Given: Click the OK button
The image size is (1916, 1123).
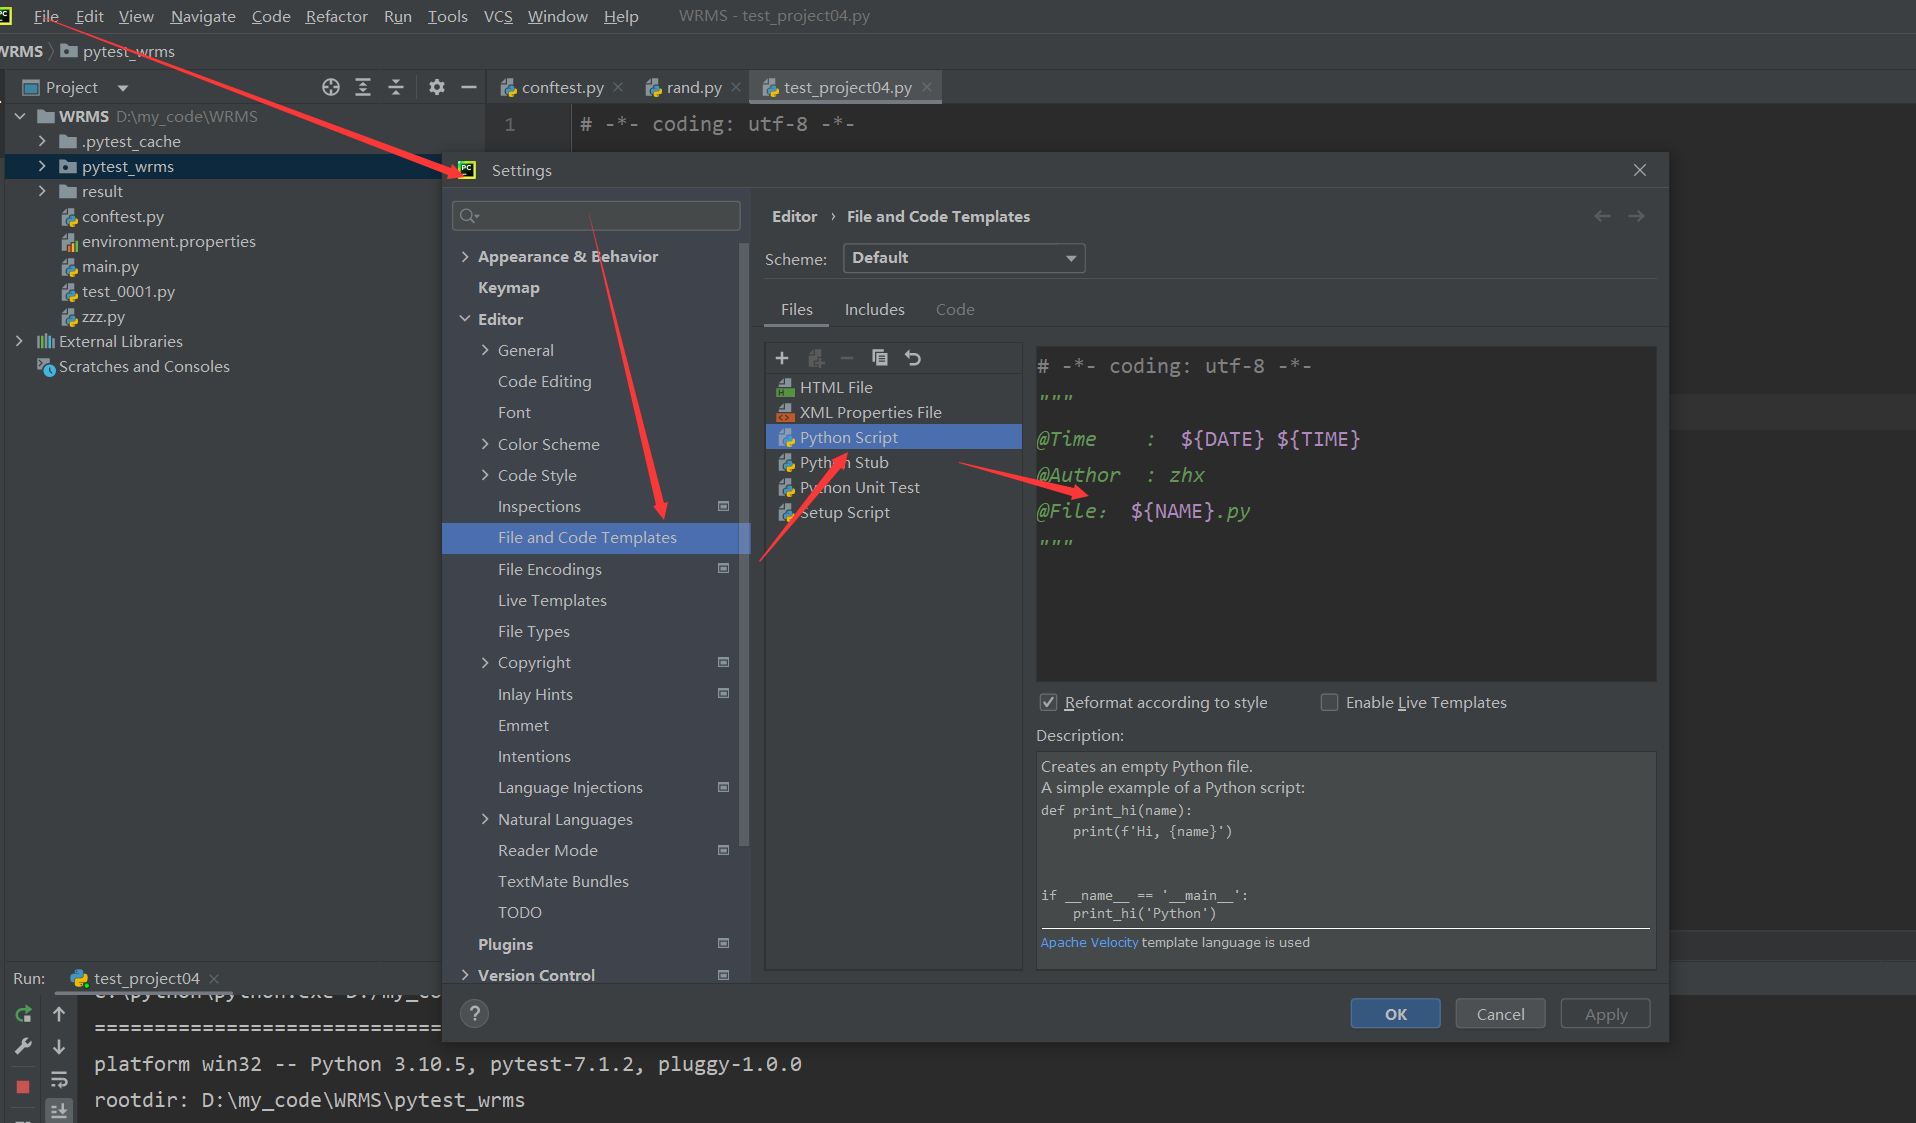Looking at the screenshot, I should point(1395,1014).
